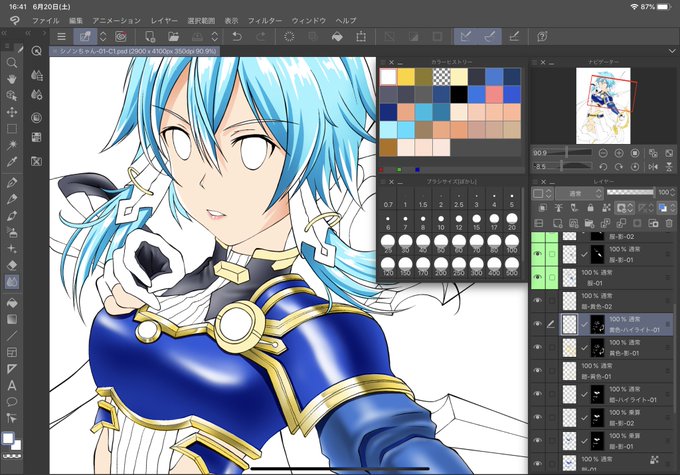Open the レイヤー menu
The width and height of the screenshot is (680, 475).
[x=164, y=20]
